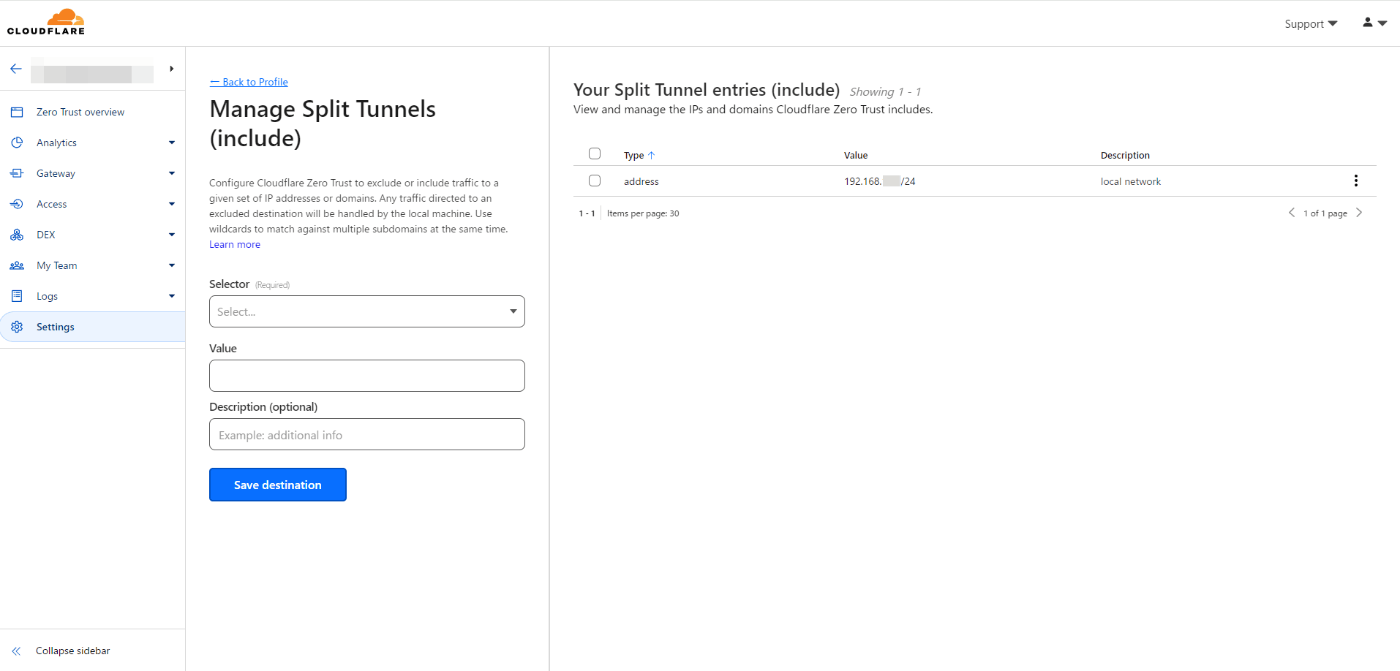Expand the account switcher arrow

pos(171,69)
